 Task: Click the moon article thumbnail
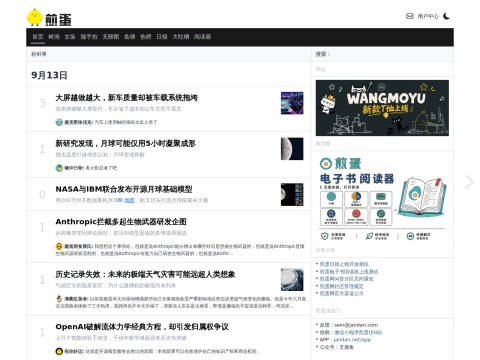(292, 149)
